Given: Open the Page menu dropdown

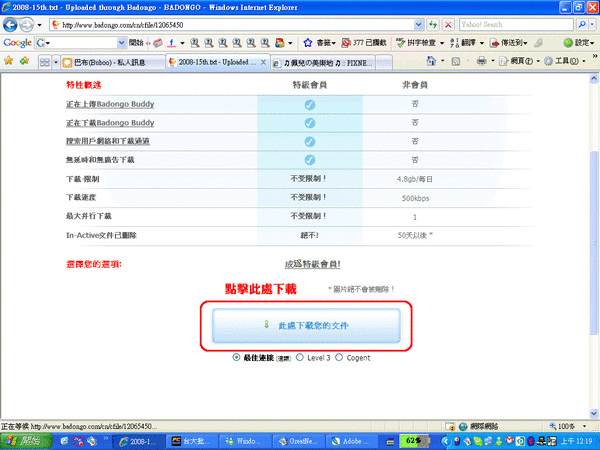Looking at the screenshot, I should [520, 61].
